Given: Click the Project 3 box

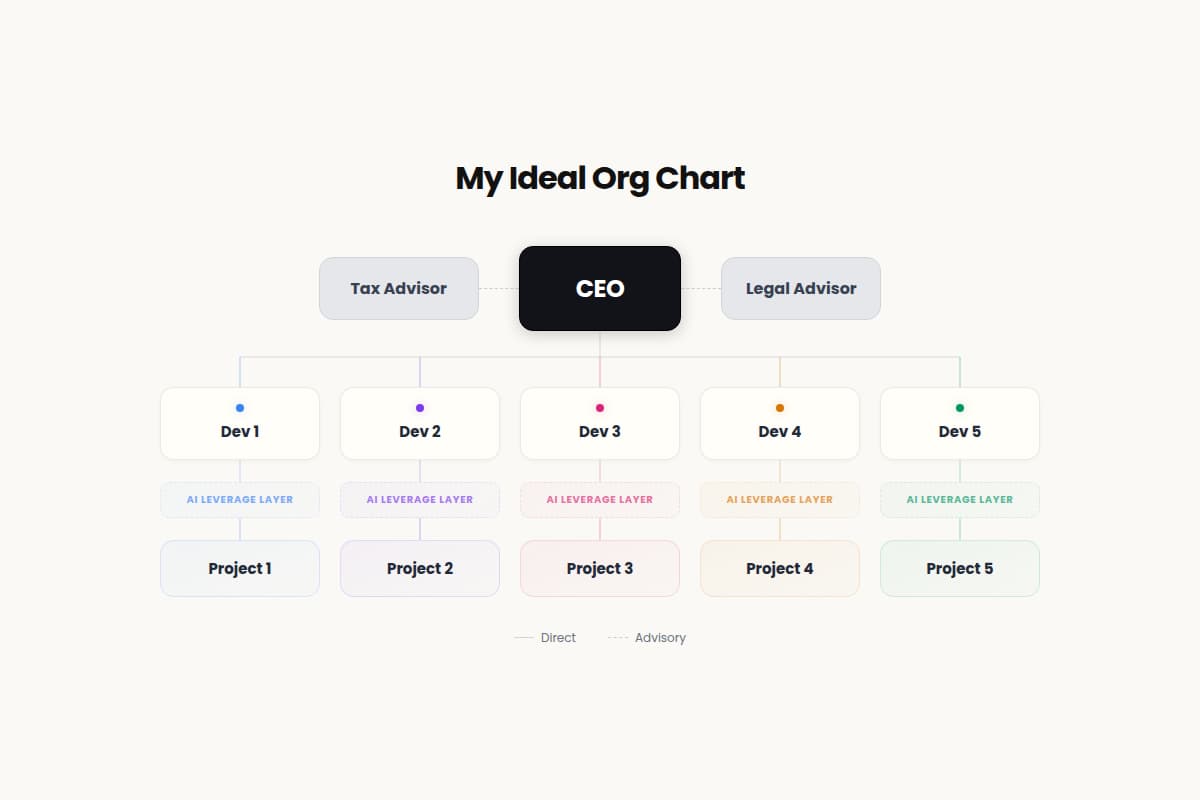Looking at the screenshot, I should pyautogui.click(x=600, y=568).
